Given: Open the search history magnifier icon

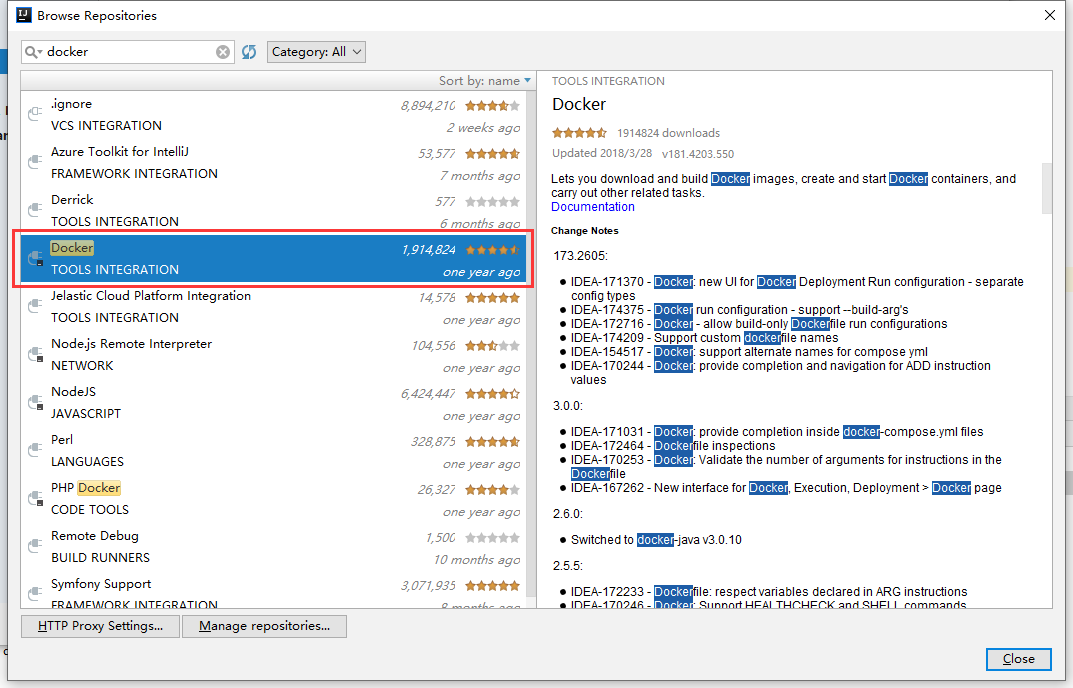Looking at the screenshot, I should (33, 52).
